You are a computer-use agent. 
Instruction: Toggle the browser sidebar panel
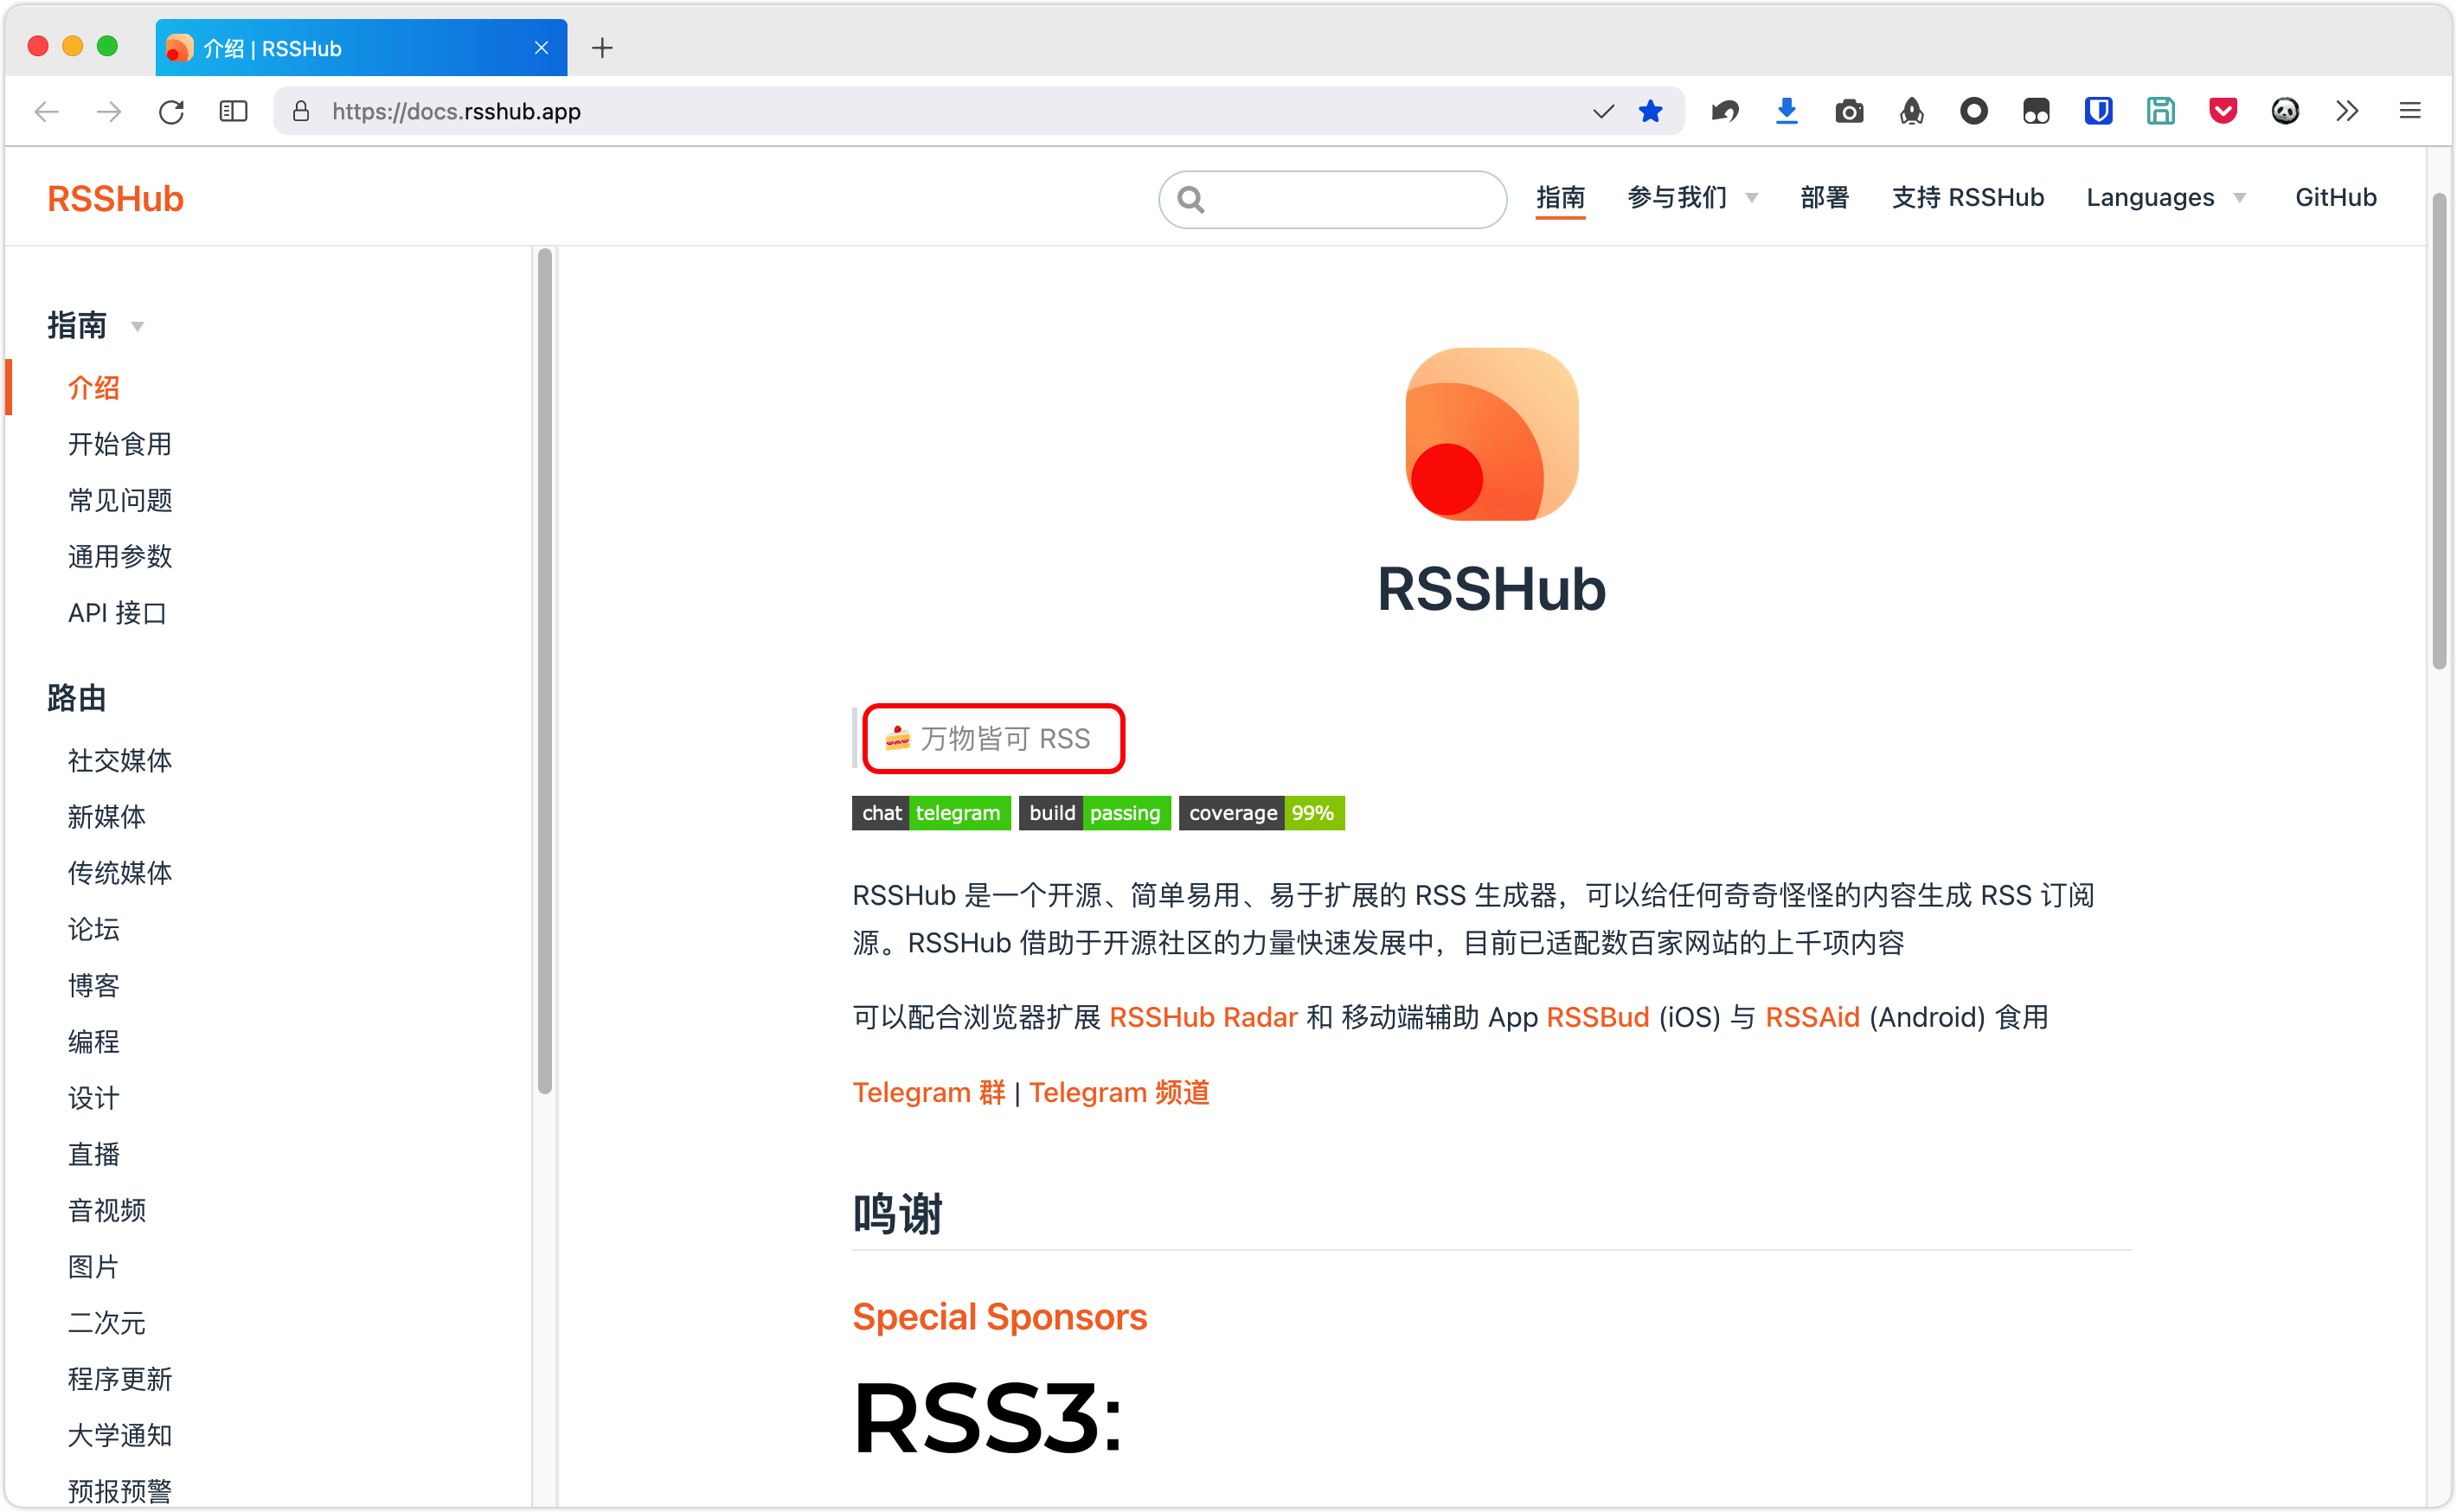click(x=234, y=109)
